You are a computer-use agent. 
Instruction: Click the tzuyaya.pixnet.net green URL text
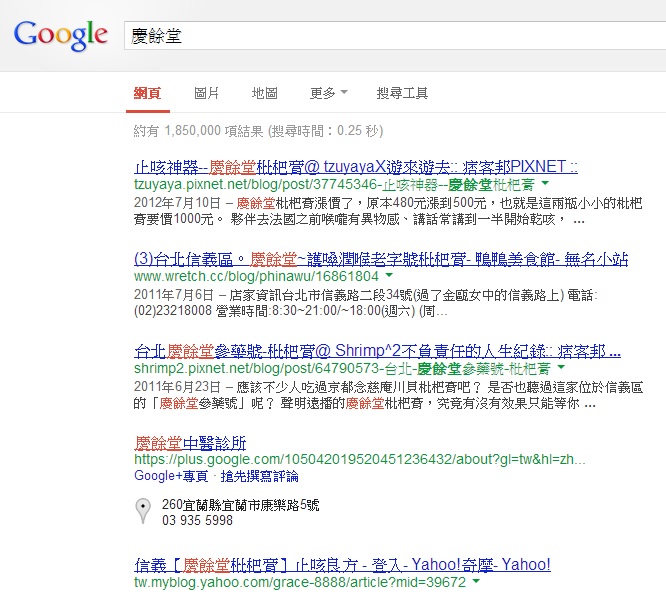tap(334, 185)
